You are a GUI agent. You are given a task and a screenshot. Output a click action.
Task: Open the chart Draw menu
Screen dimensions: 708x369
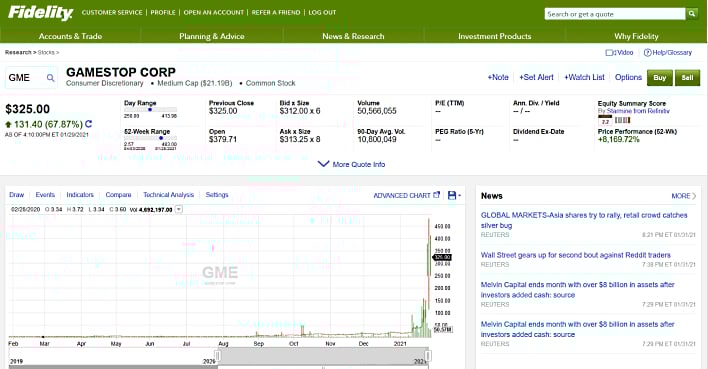click(17, 195)
